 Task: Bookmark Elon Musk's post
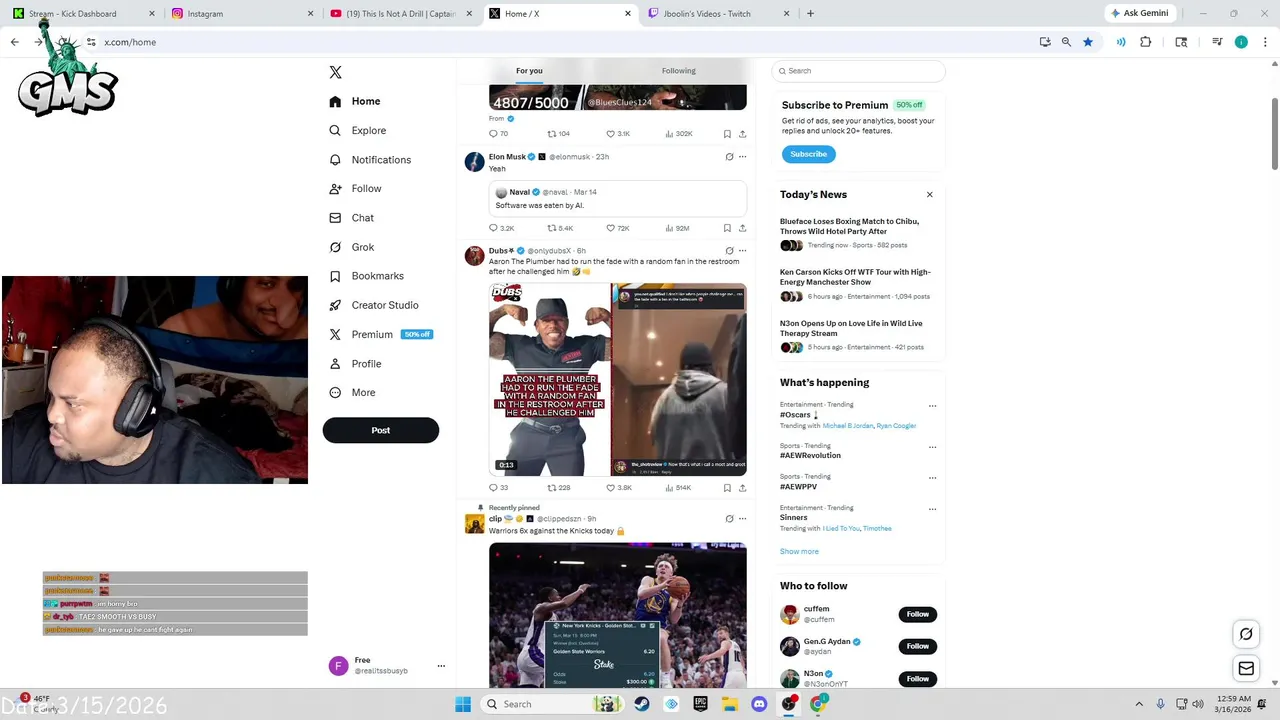(x=727, y=228)
